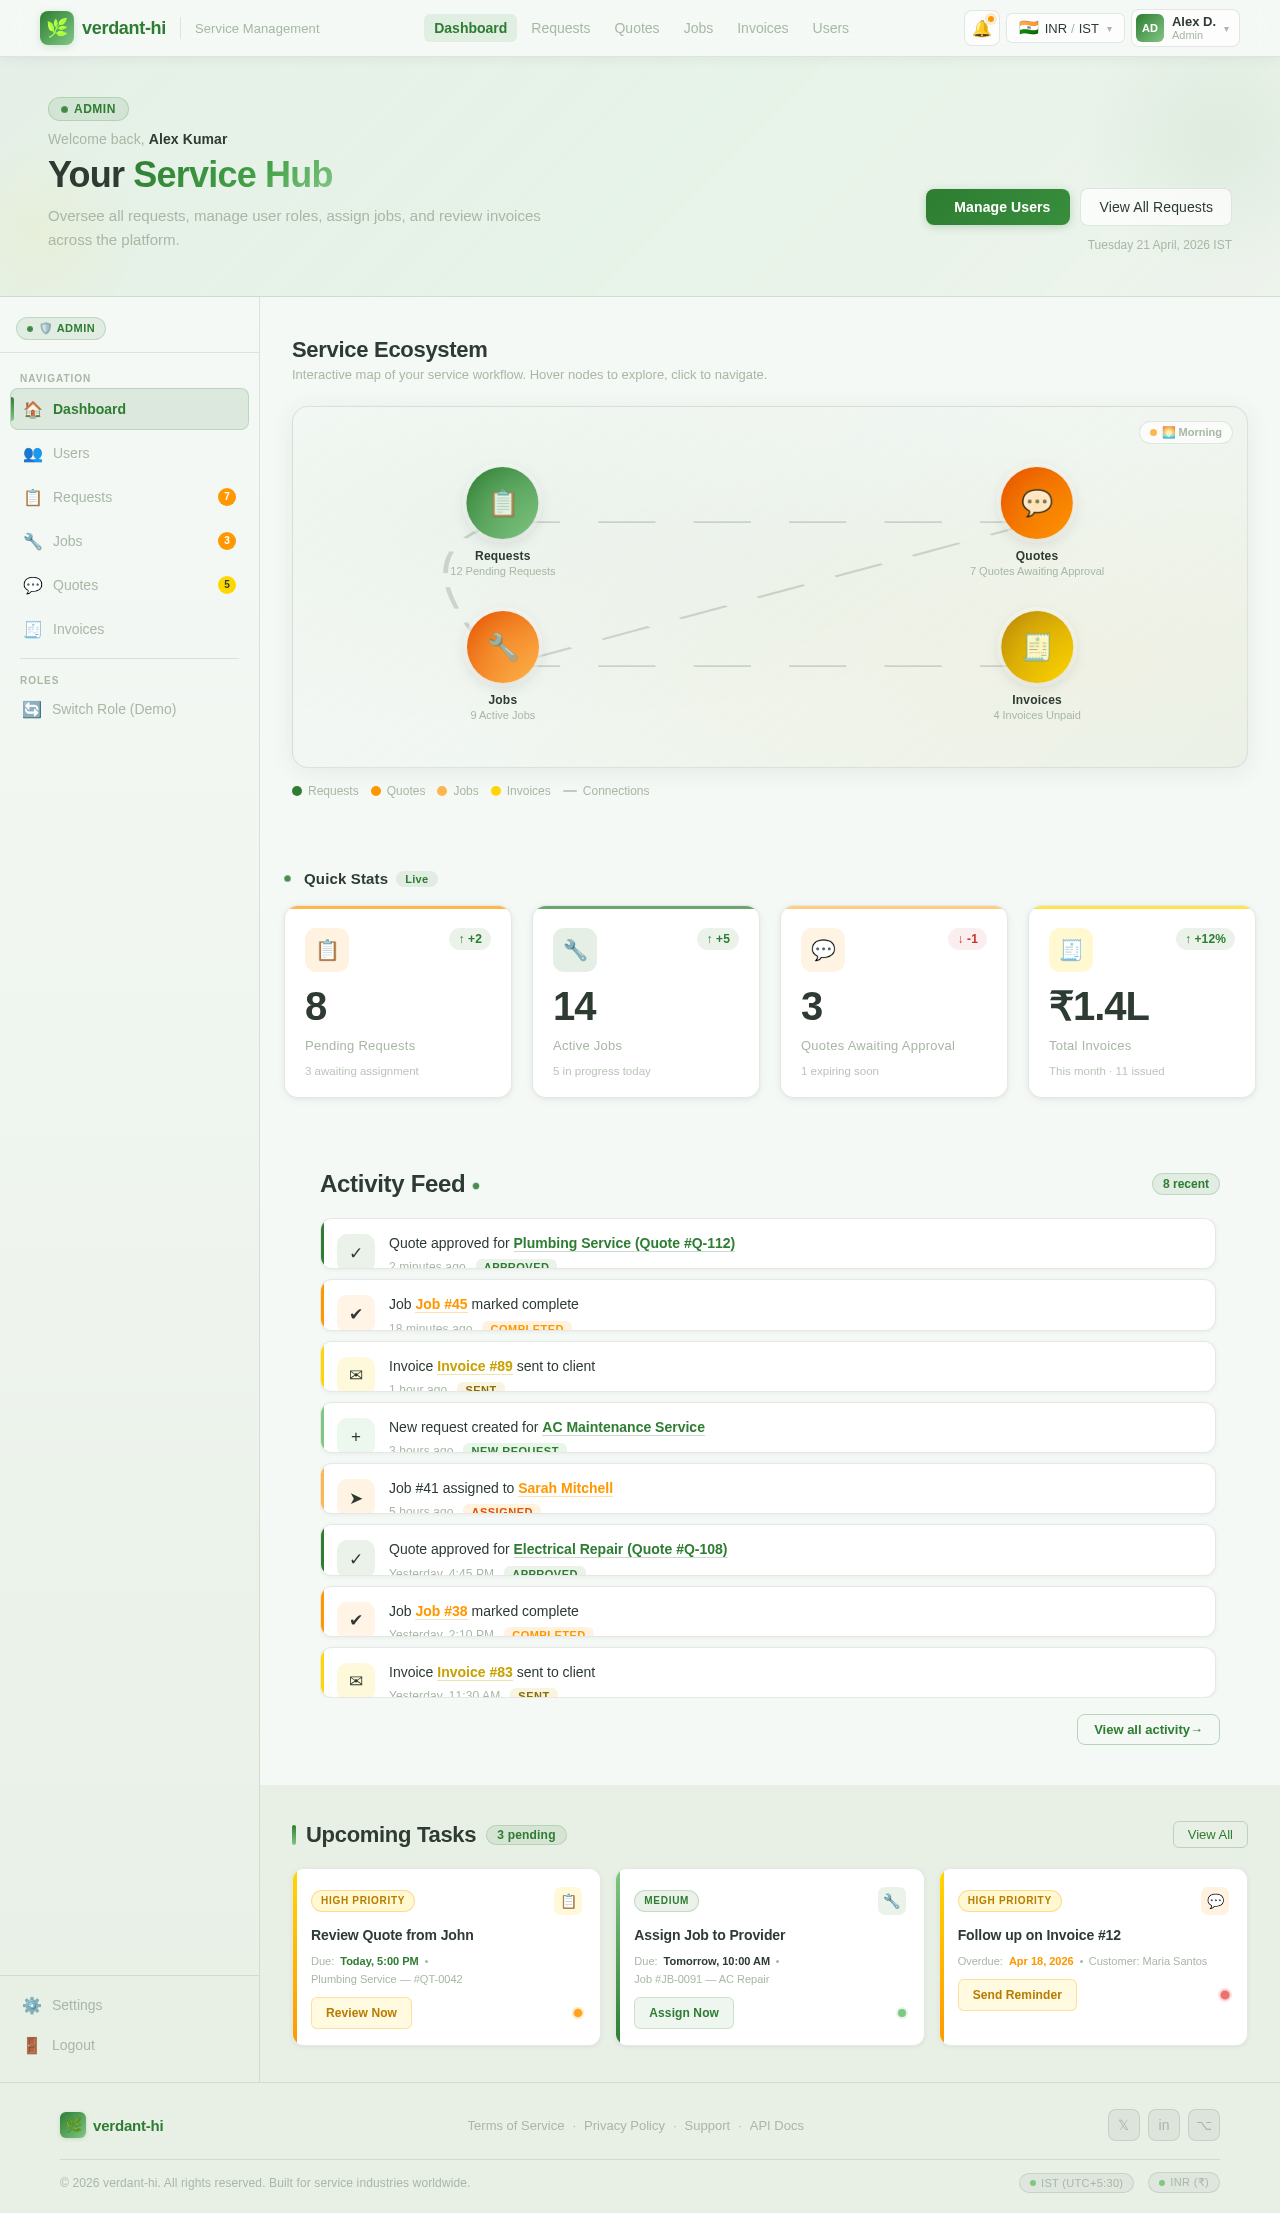
Task: Click the 8 recent badge in Activity Feed
Action: click(1186, 1184)
